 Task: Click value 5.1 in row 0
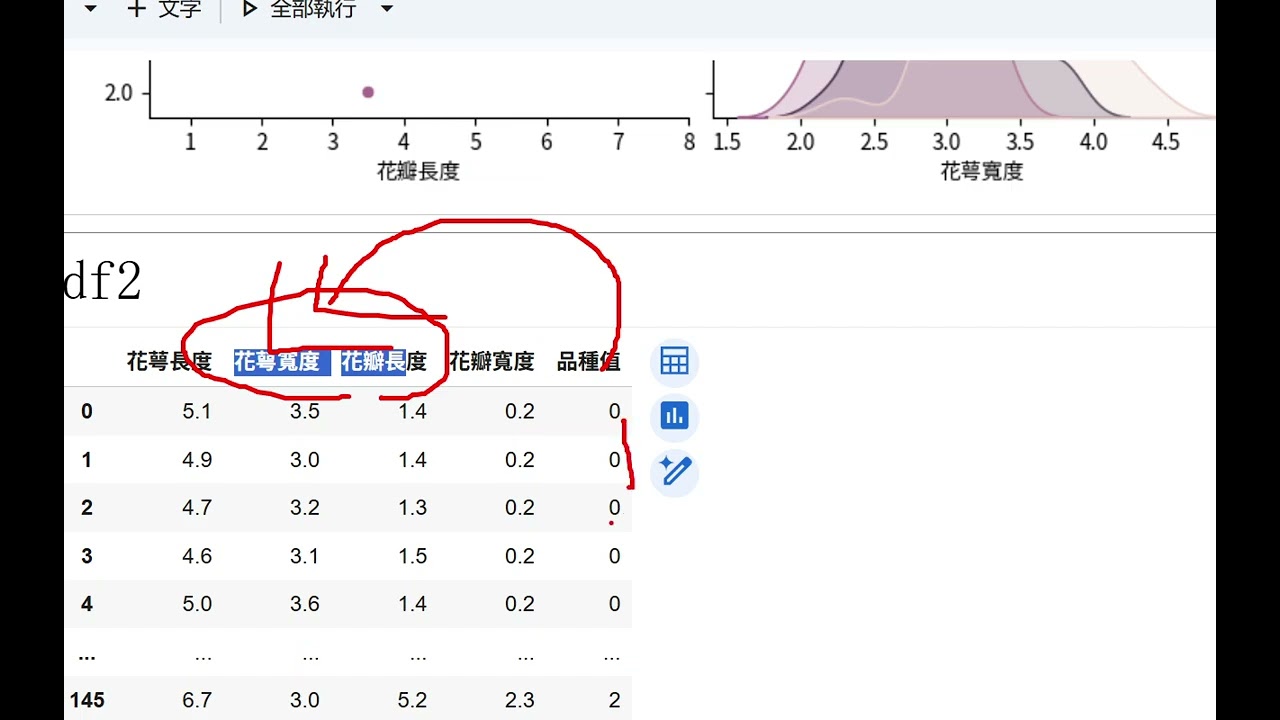(197, 411)
